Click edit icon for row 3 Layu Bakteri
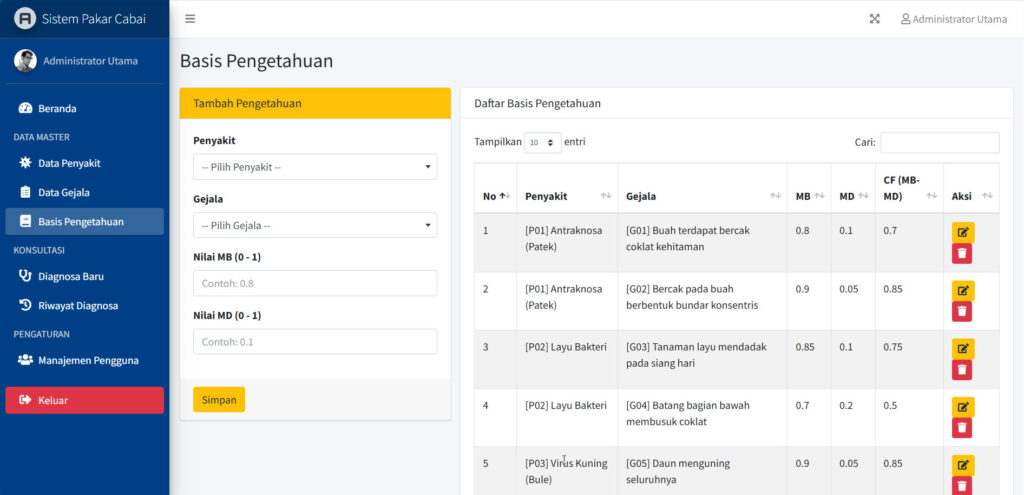This screenshot has width=1024, height=495. pos(962,349)
